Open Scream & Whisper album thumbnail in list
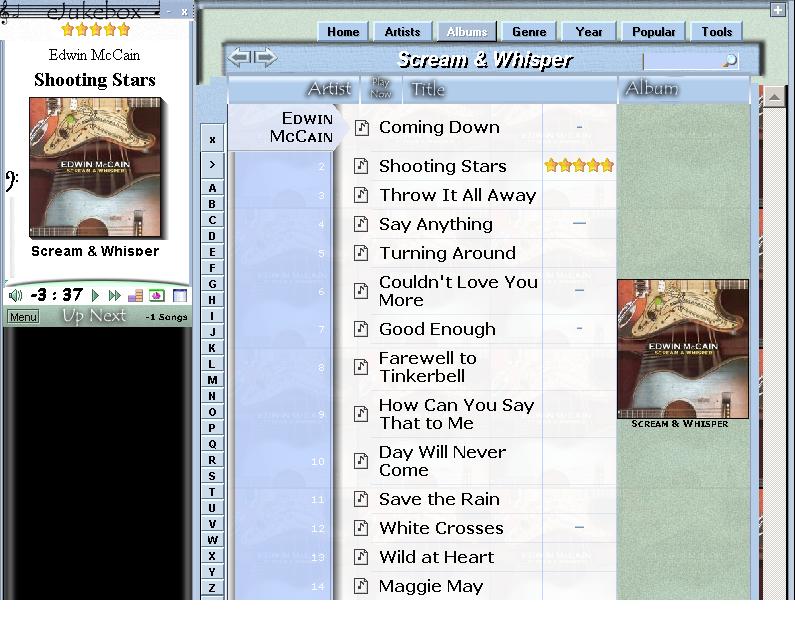Screen dimensions: 795x635 click(x=682, y=349)
